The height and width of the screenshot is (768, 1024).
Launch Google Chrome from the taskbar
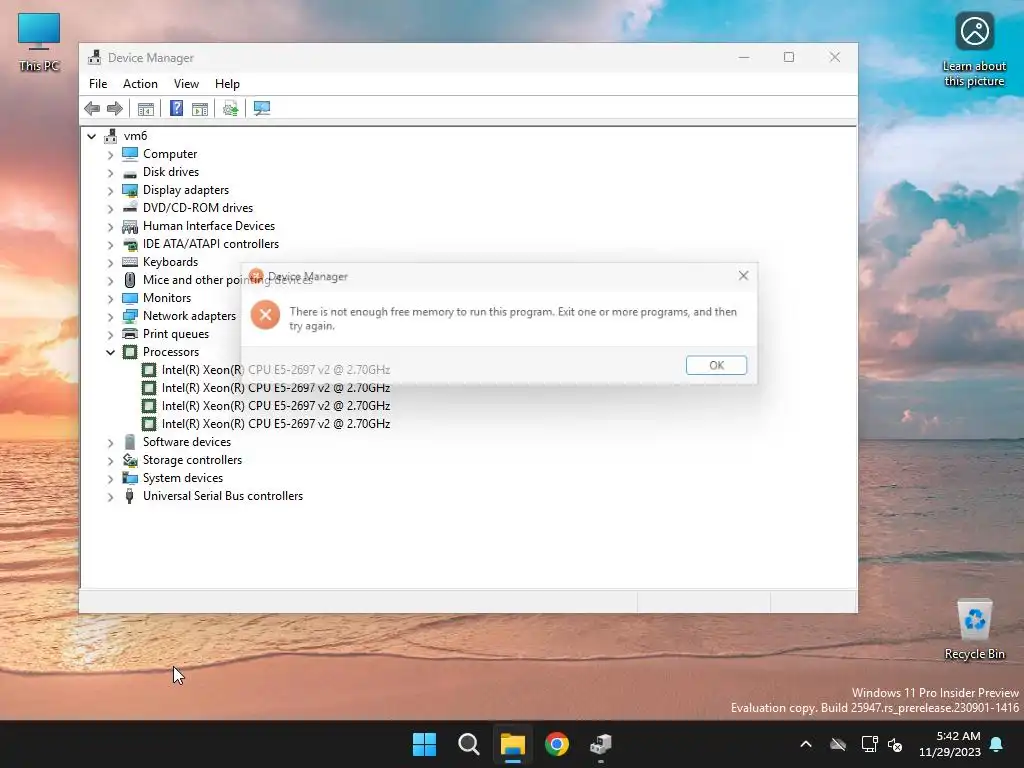click(557, 744)
